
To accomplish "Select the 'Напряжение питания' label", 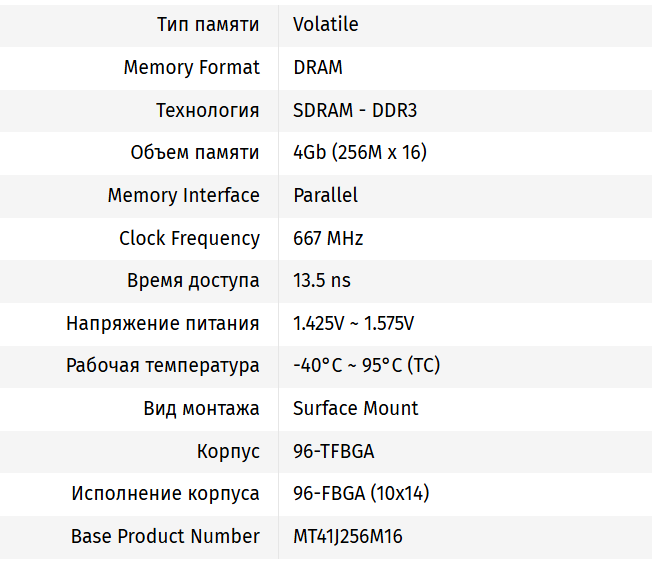I will point(163,323).
